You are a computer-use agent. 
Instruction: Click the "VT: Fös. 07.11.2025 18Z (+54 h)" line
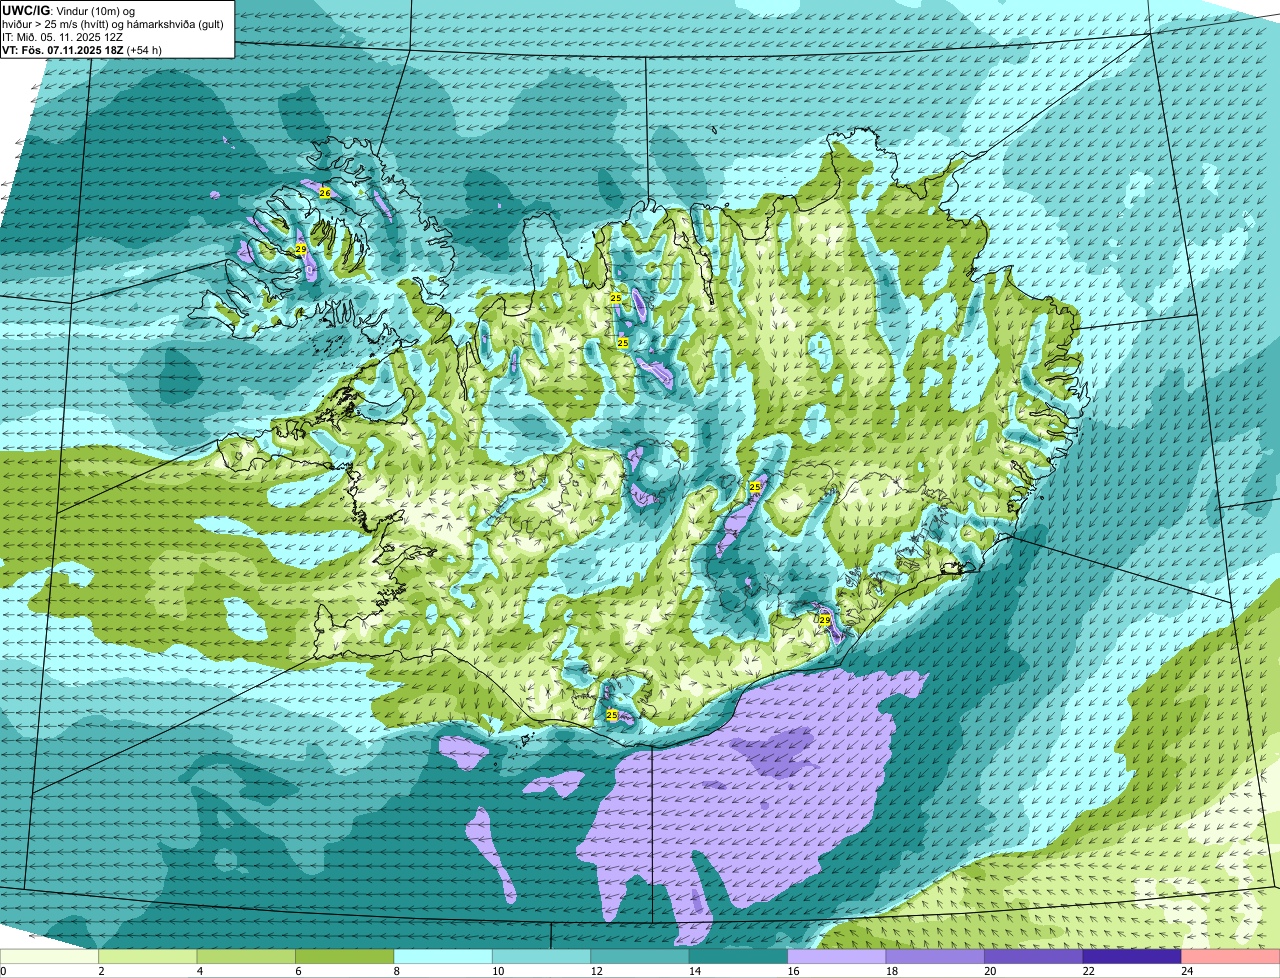click(x=82, y=49)
